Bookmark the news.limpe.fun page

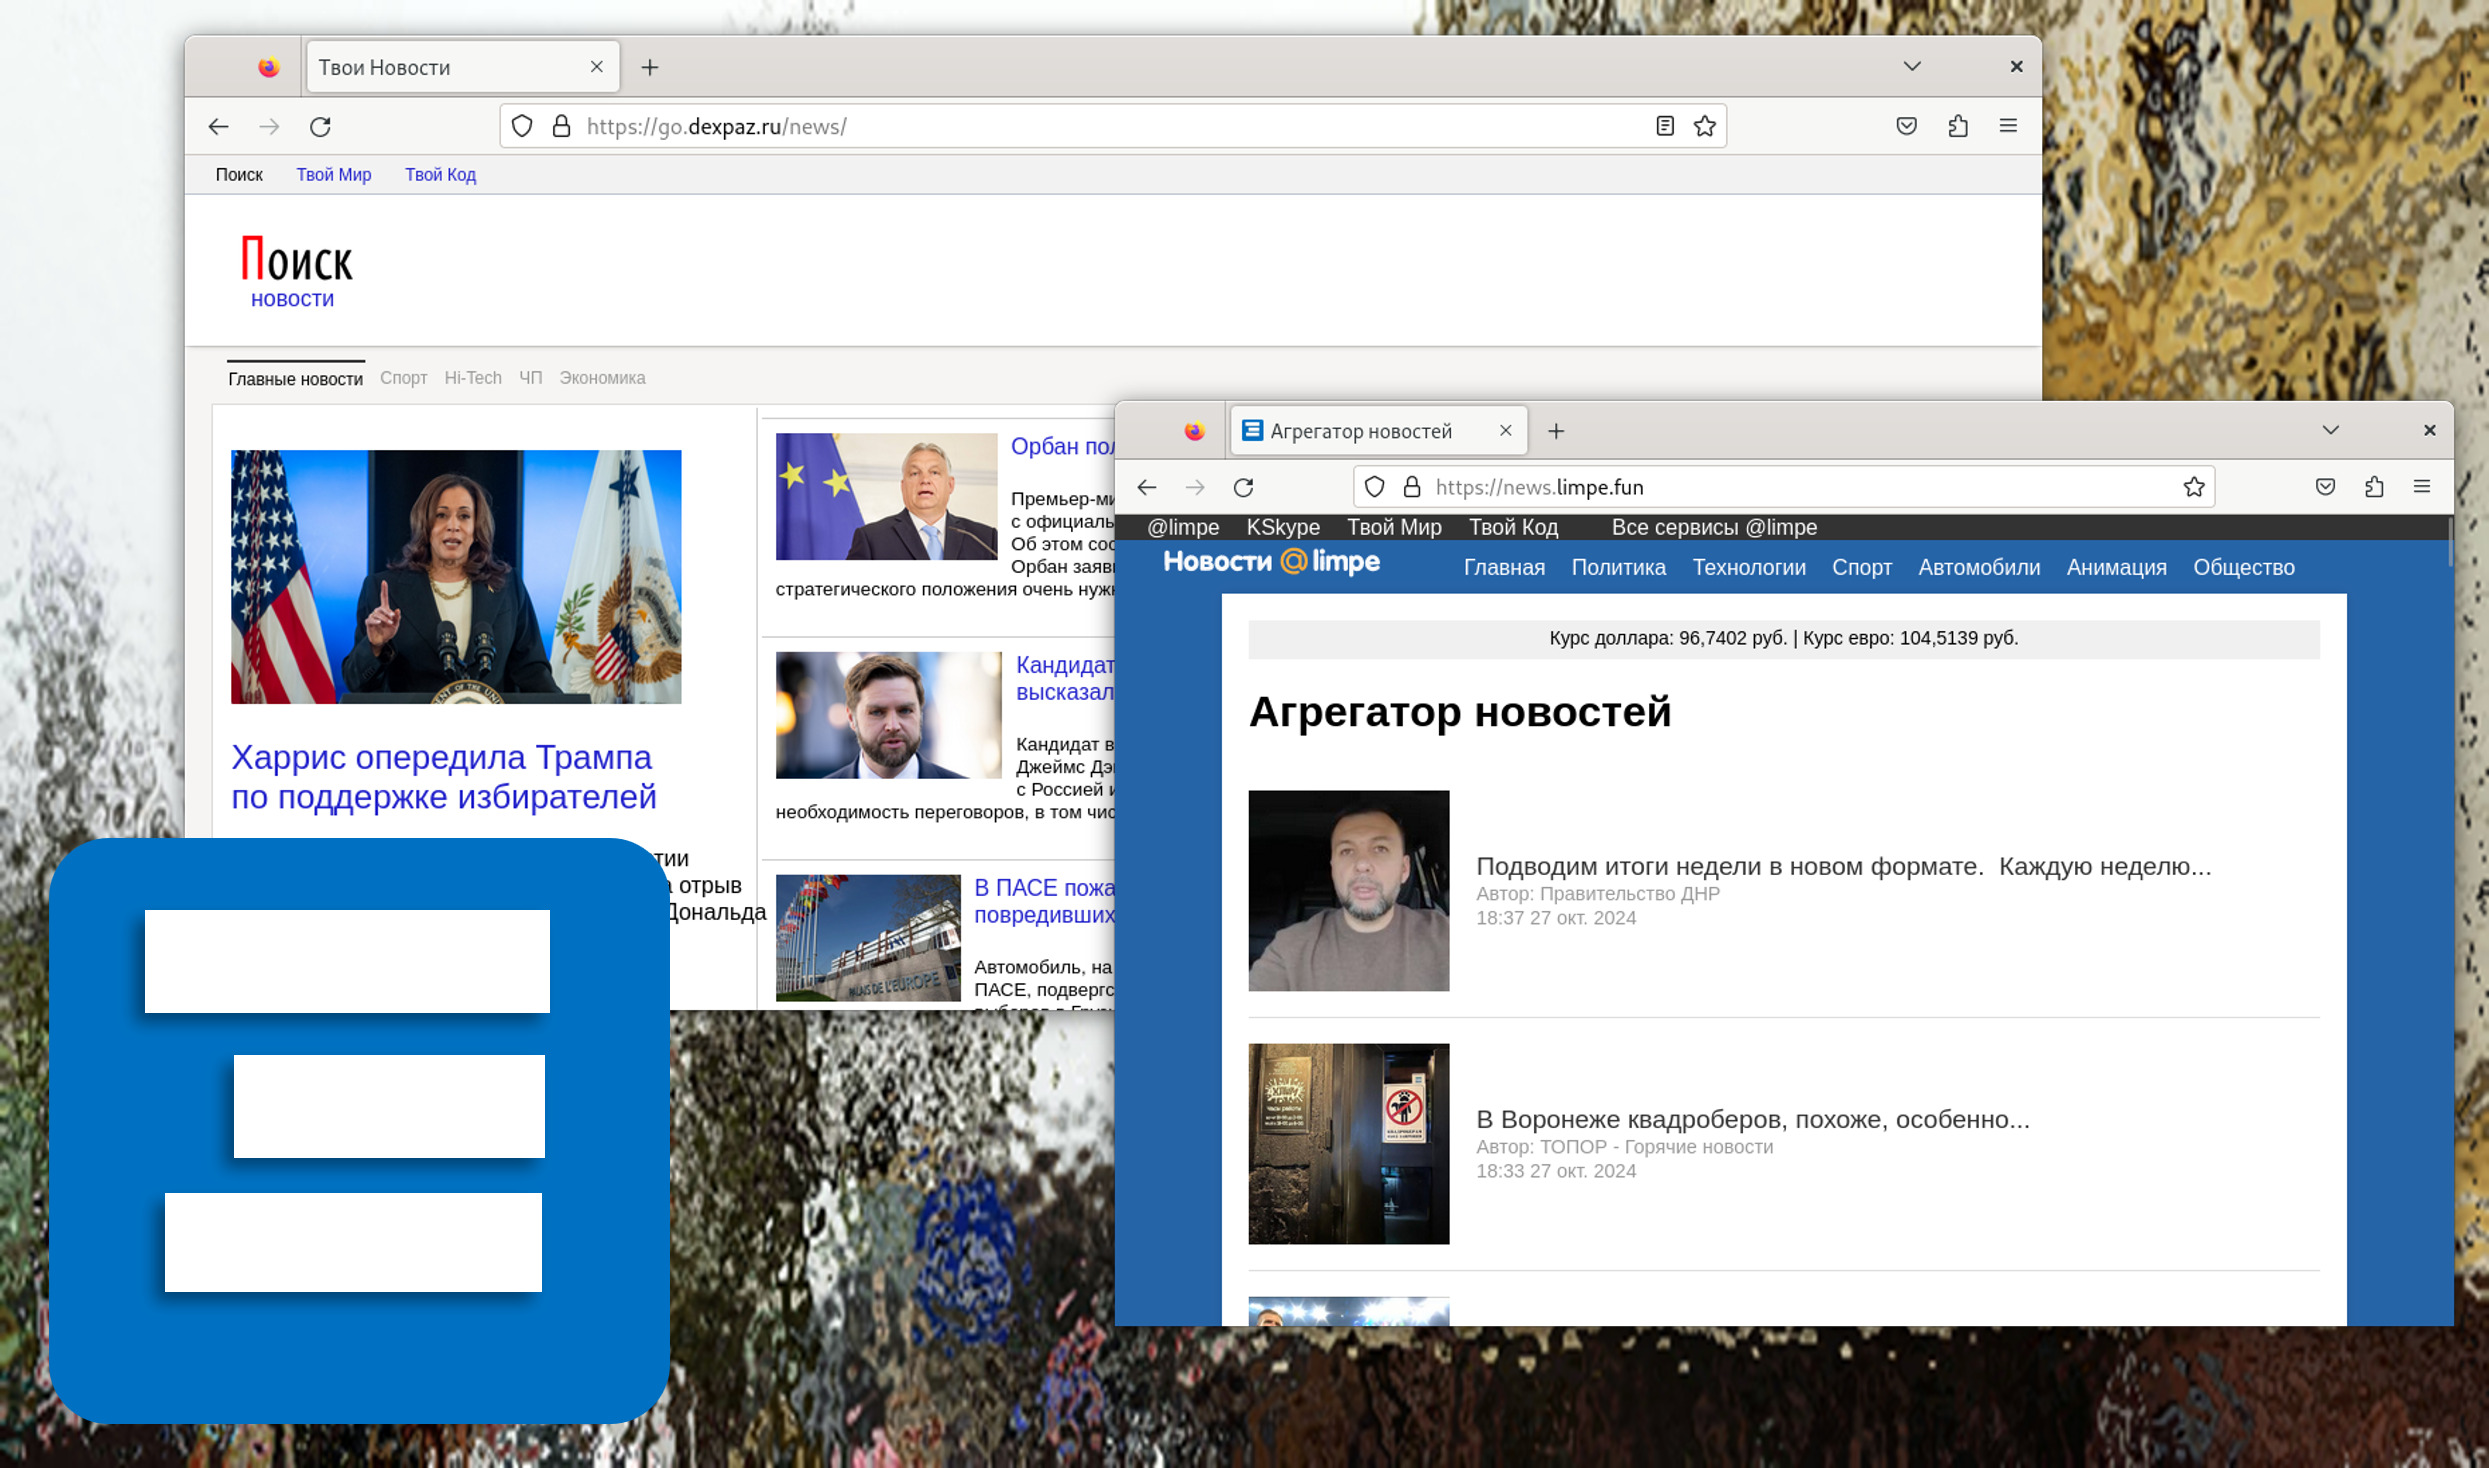point(2193,487)
